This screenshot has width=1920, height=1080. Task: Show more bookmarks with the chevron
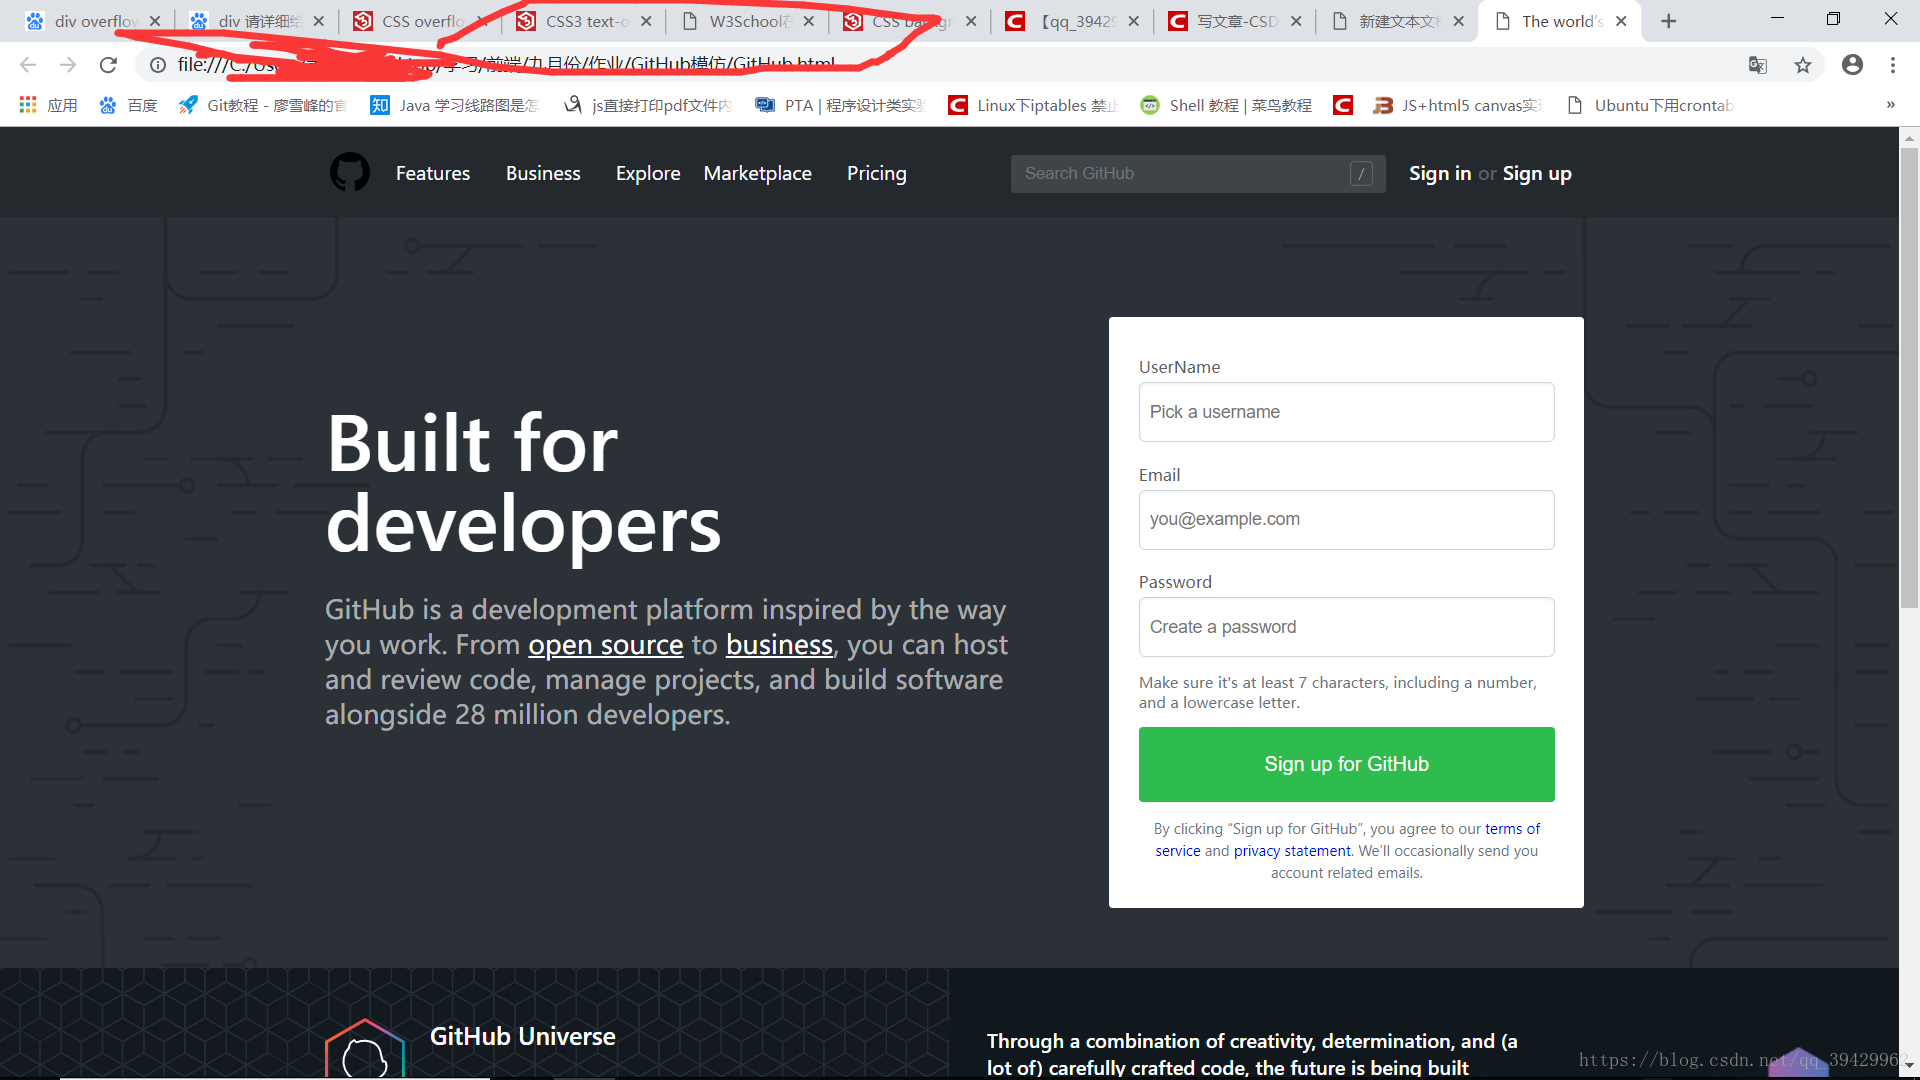click(1890, 105)
